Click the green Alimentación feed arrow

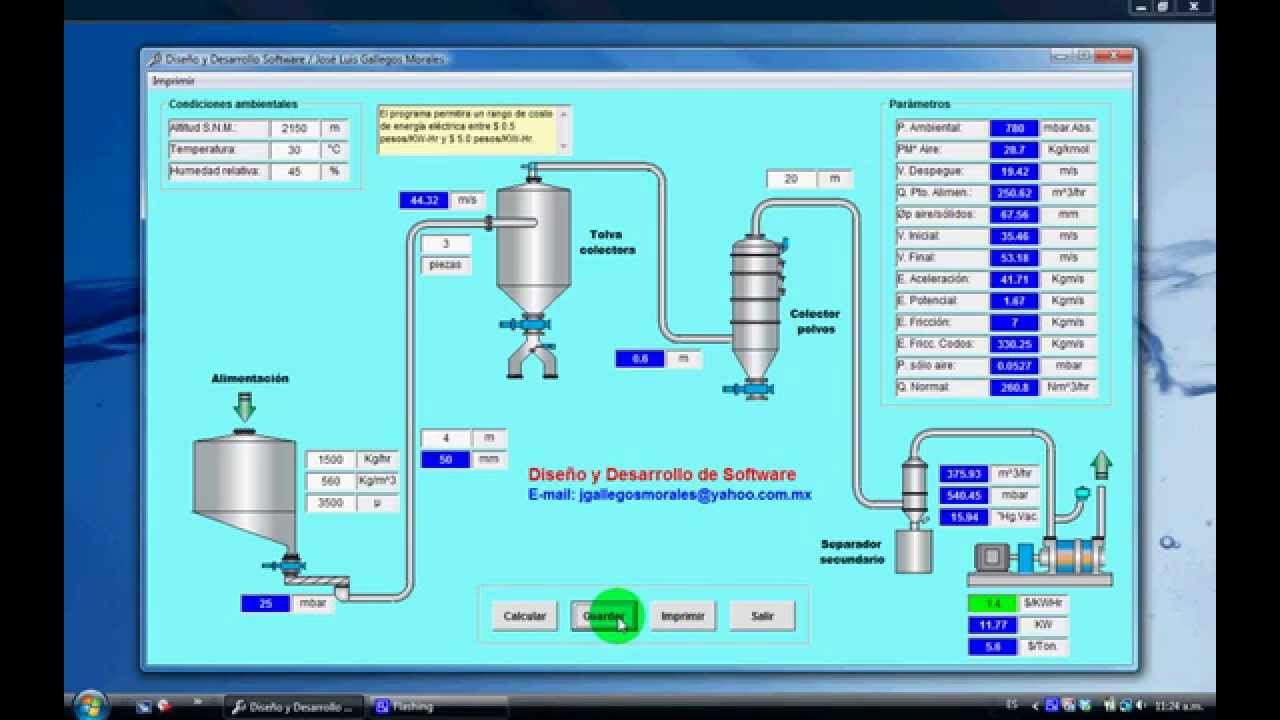click(x=245, y=407)
